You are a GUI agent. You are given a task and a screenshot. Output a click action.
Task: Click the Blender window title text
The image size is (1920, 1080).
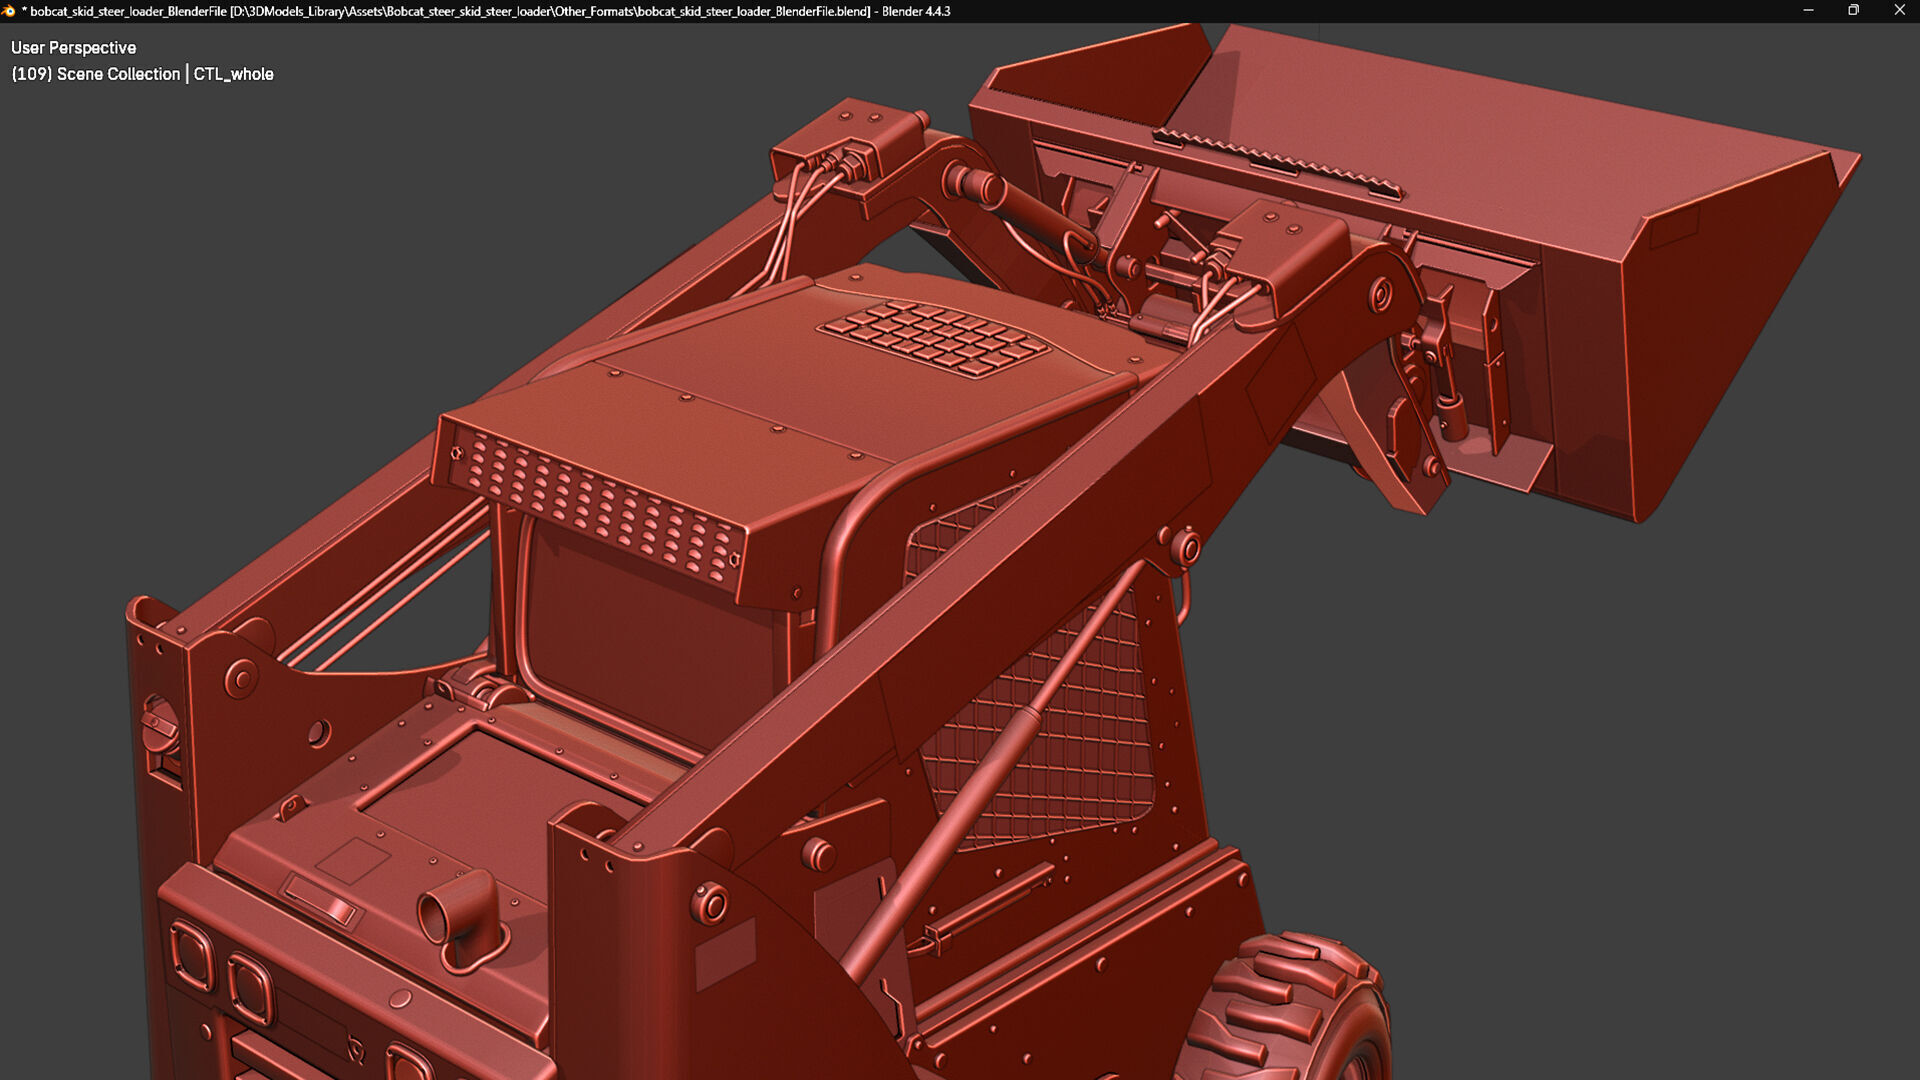coord(486,11)
